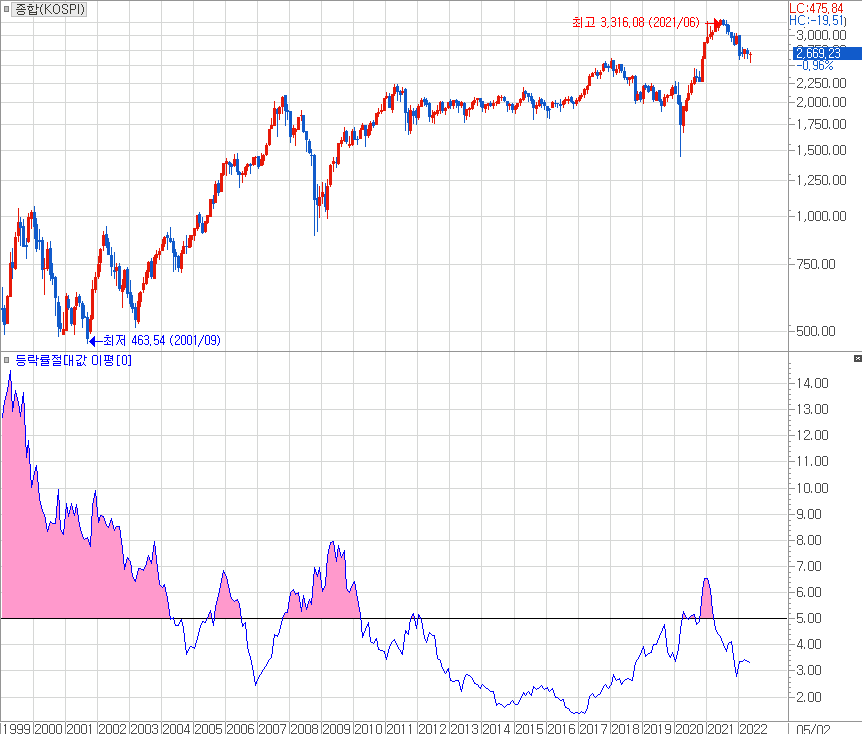Viewport: 862px width, 734px height.
Task: Click the 2009 label on the time axis
Action: (x=336, y=727)
